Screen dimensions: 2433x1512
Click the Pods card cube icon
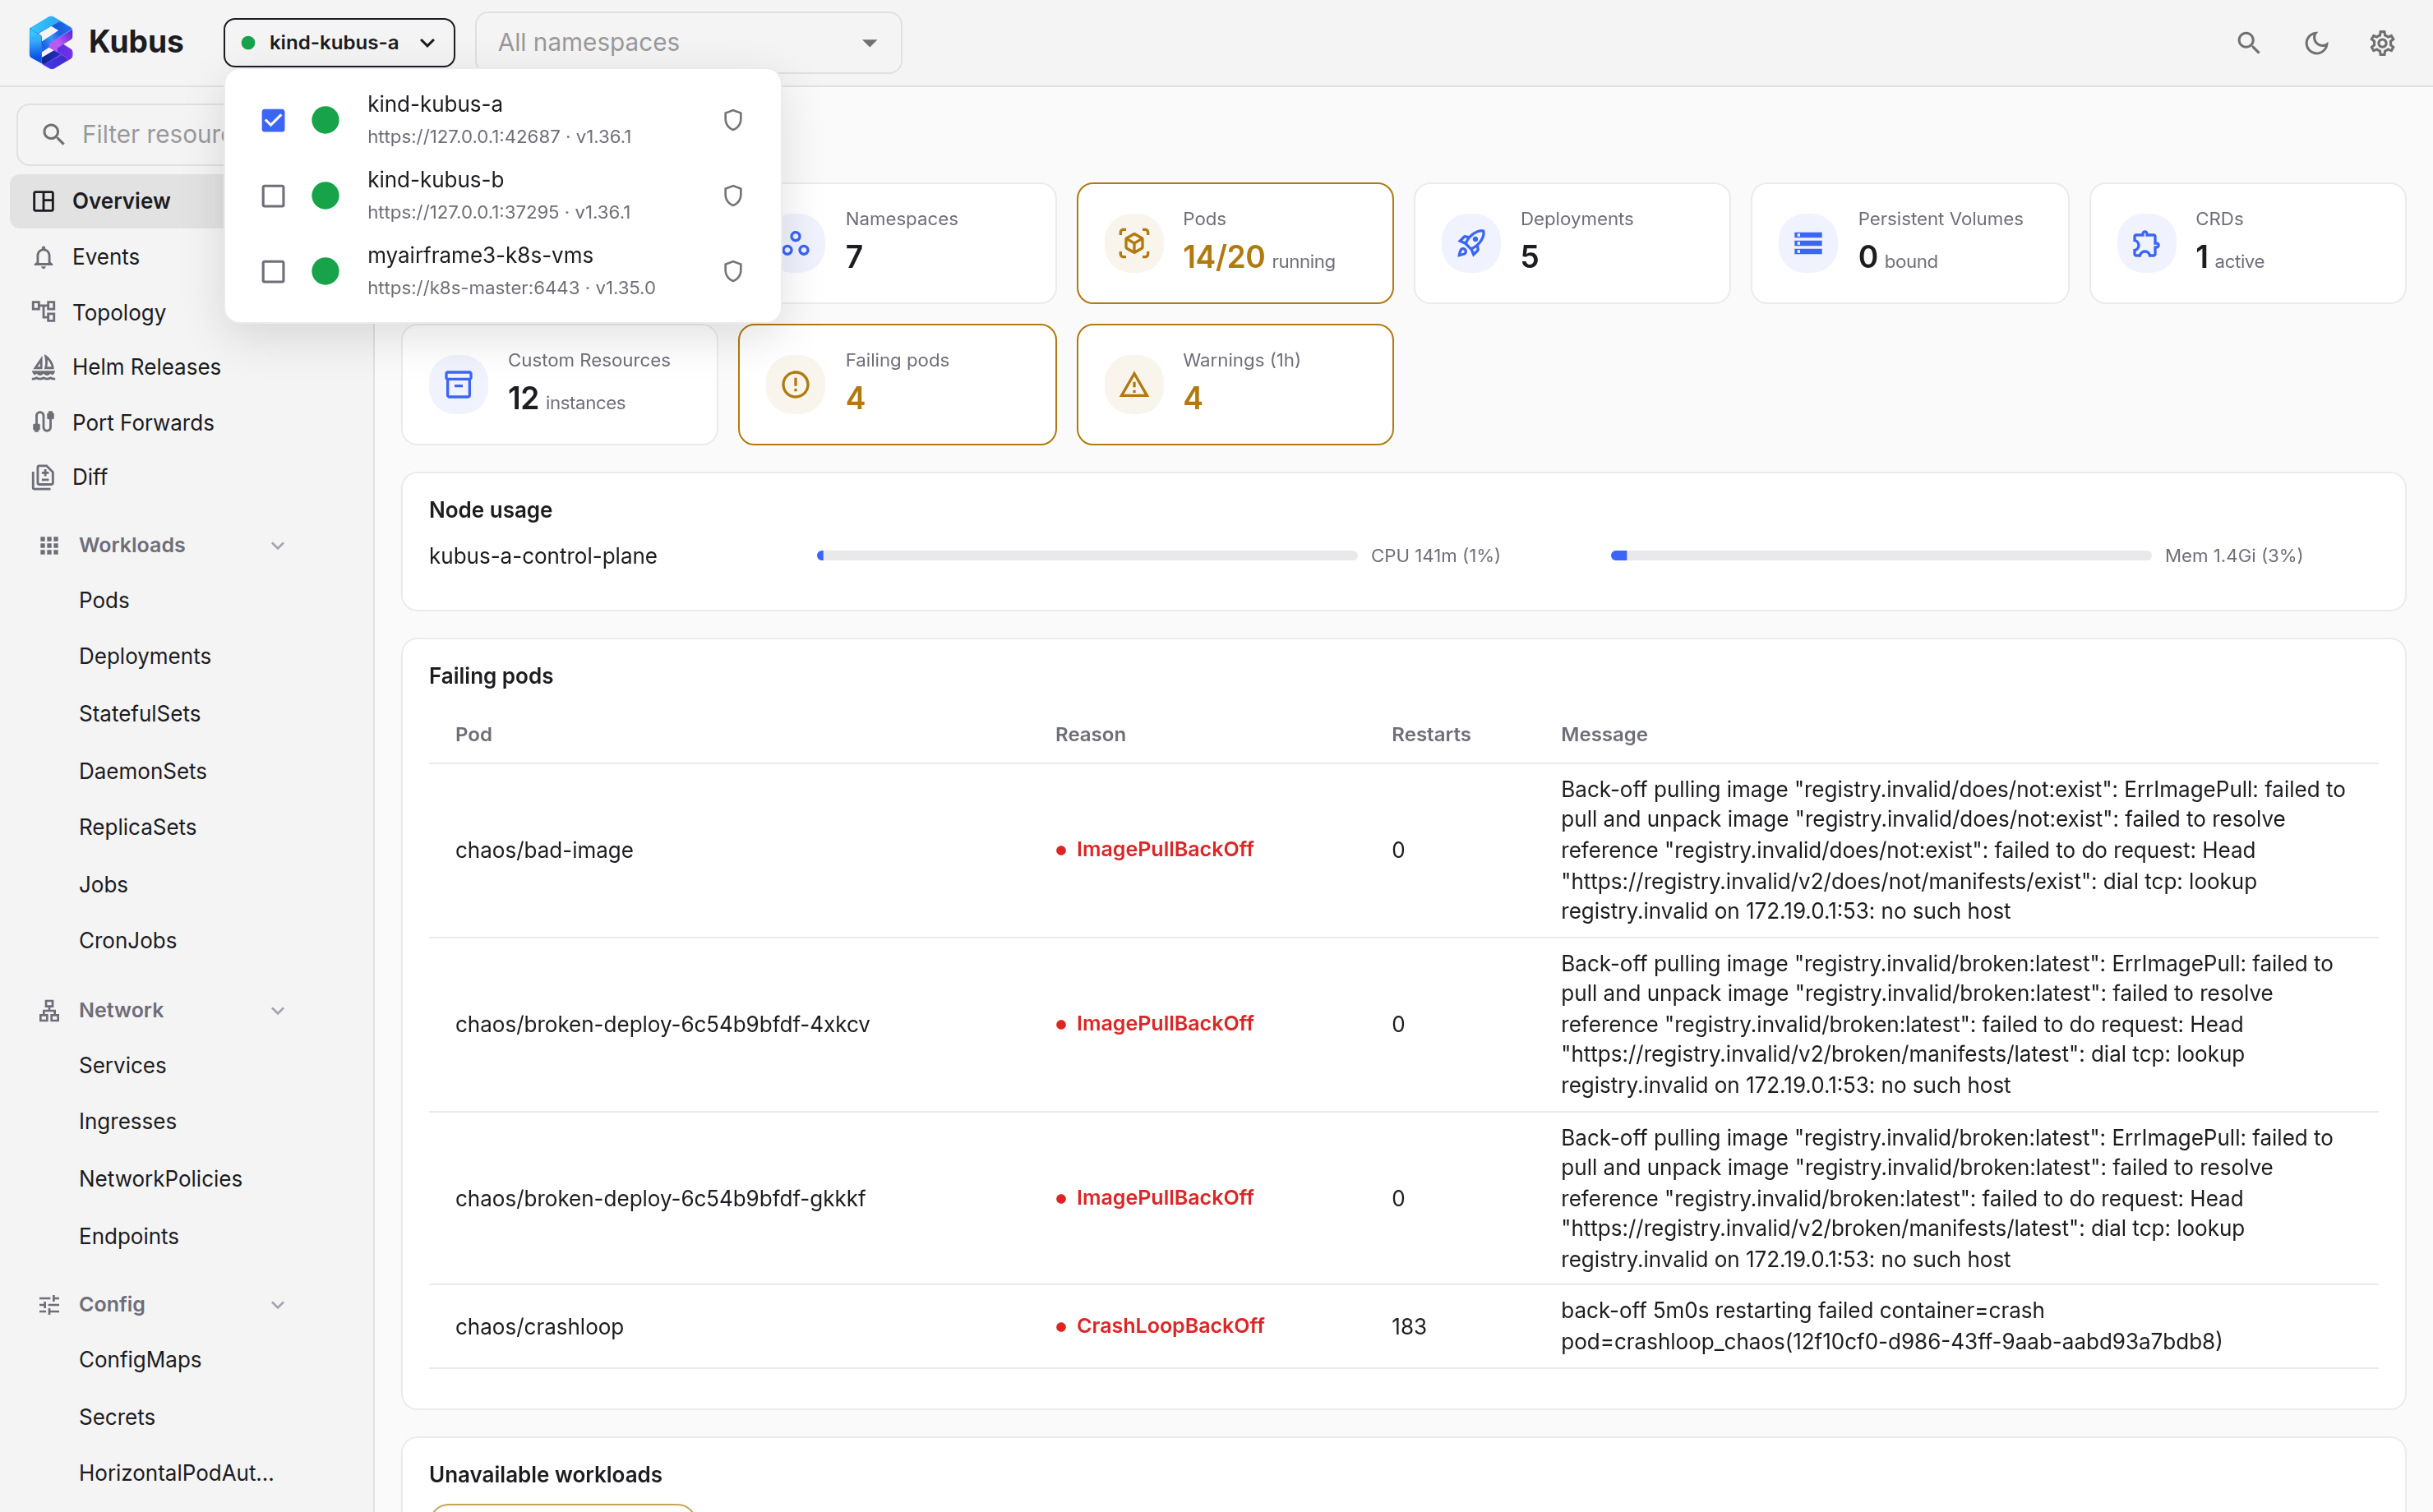click(1134, 243)
